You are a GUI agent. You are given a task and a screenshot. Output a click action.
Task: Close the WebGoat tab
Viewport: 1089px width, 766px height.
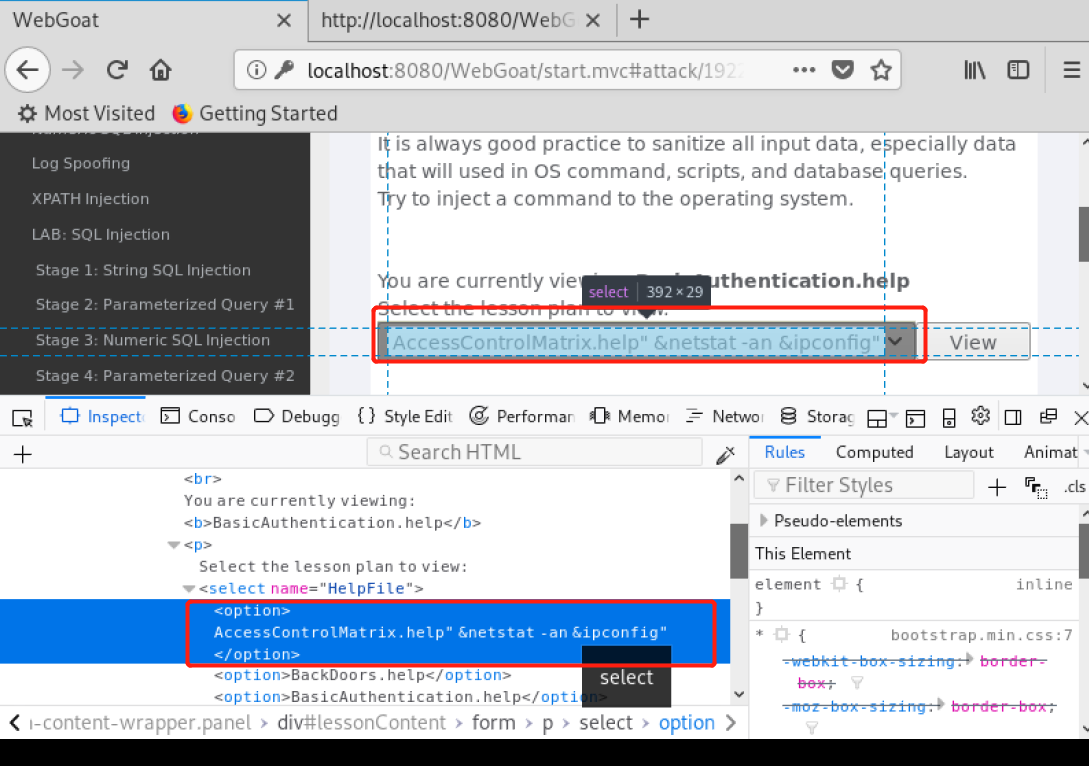[x=283, y=21]
